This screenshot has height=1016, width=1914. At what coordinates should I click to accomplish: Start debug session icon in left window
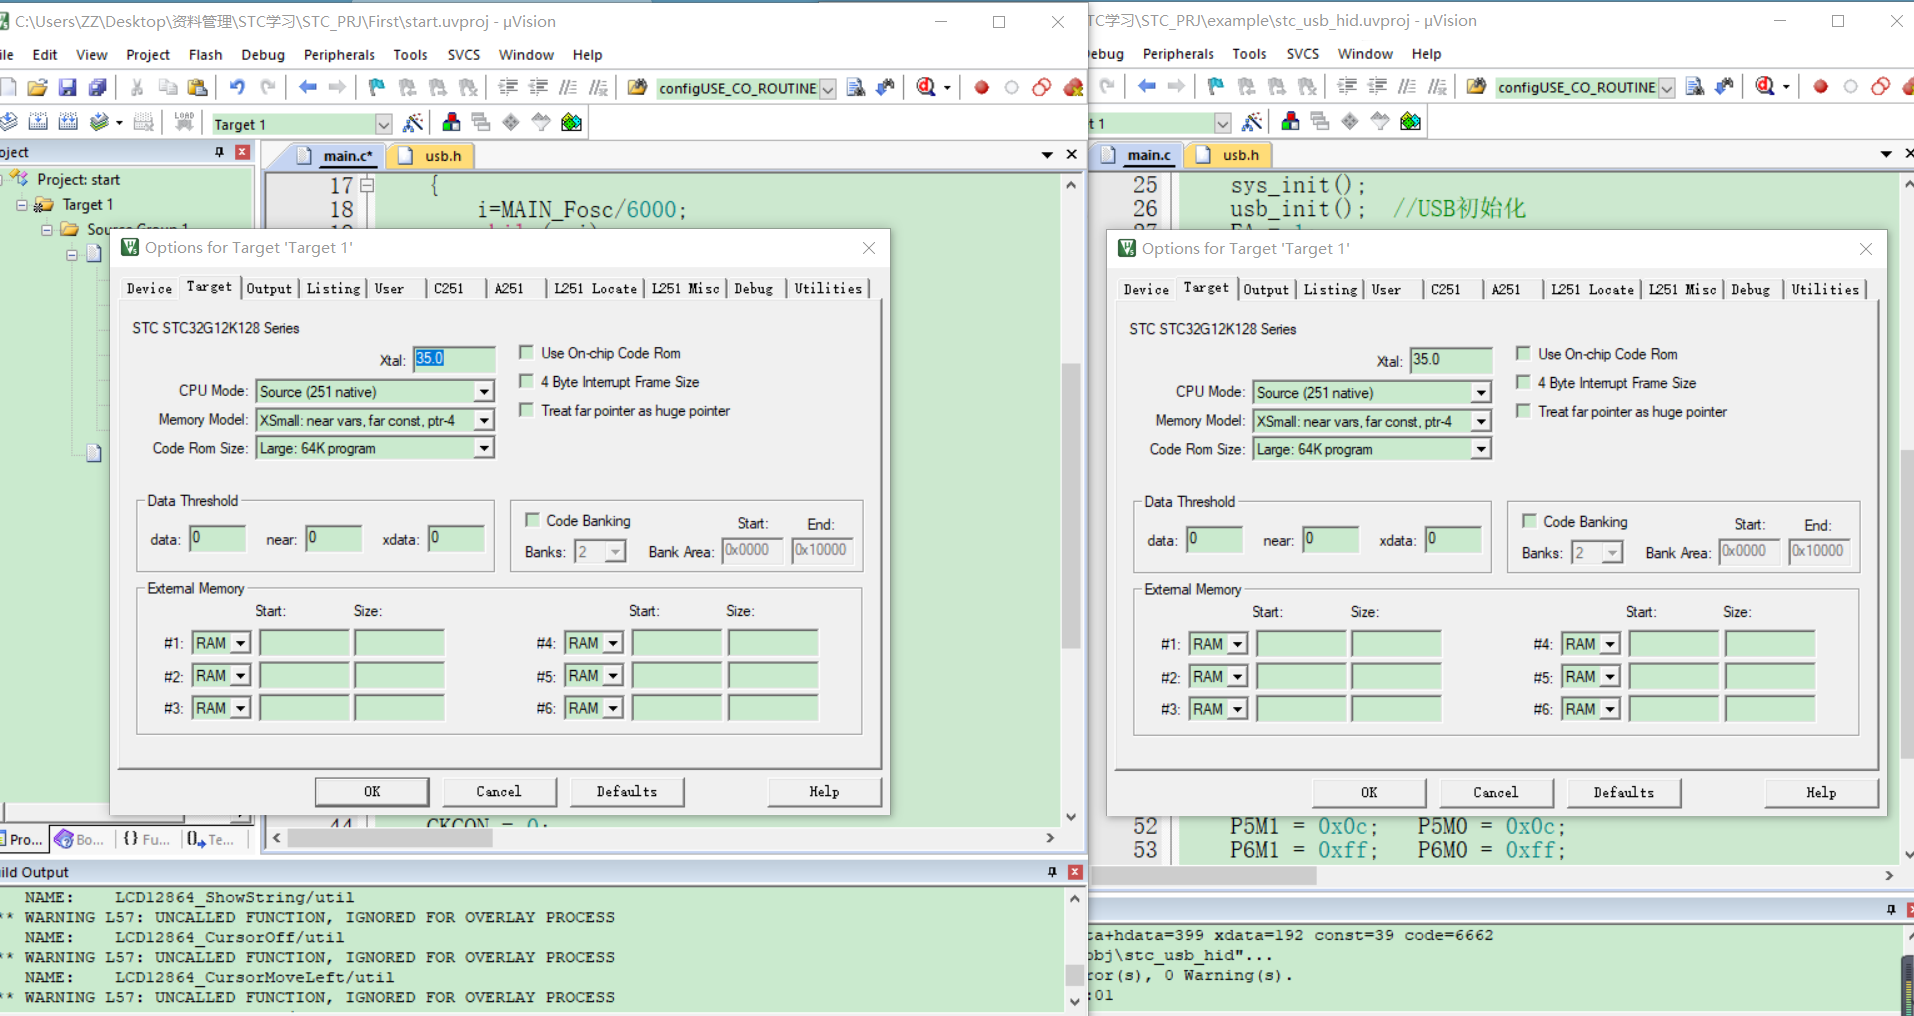[927, 88]
